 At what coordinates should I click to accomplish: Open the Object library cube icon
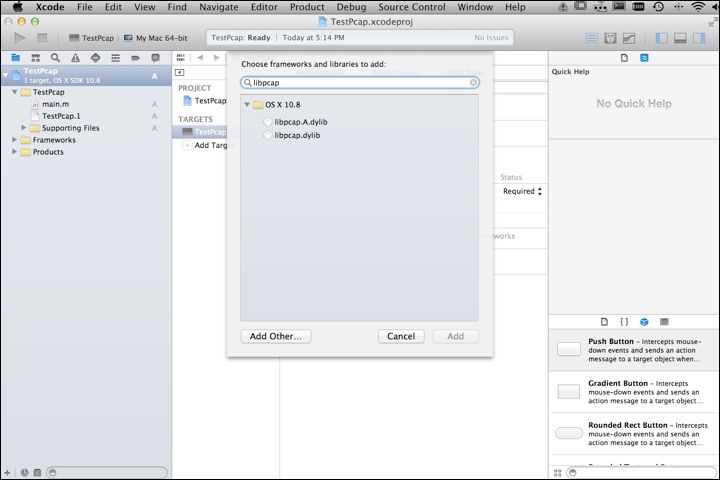tap(644, 322)
